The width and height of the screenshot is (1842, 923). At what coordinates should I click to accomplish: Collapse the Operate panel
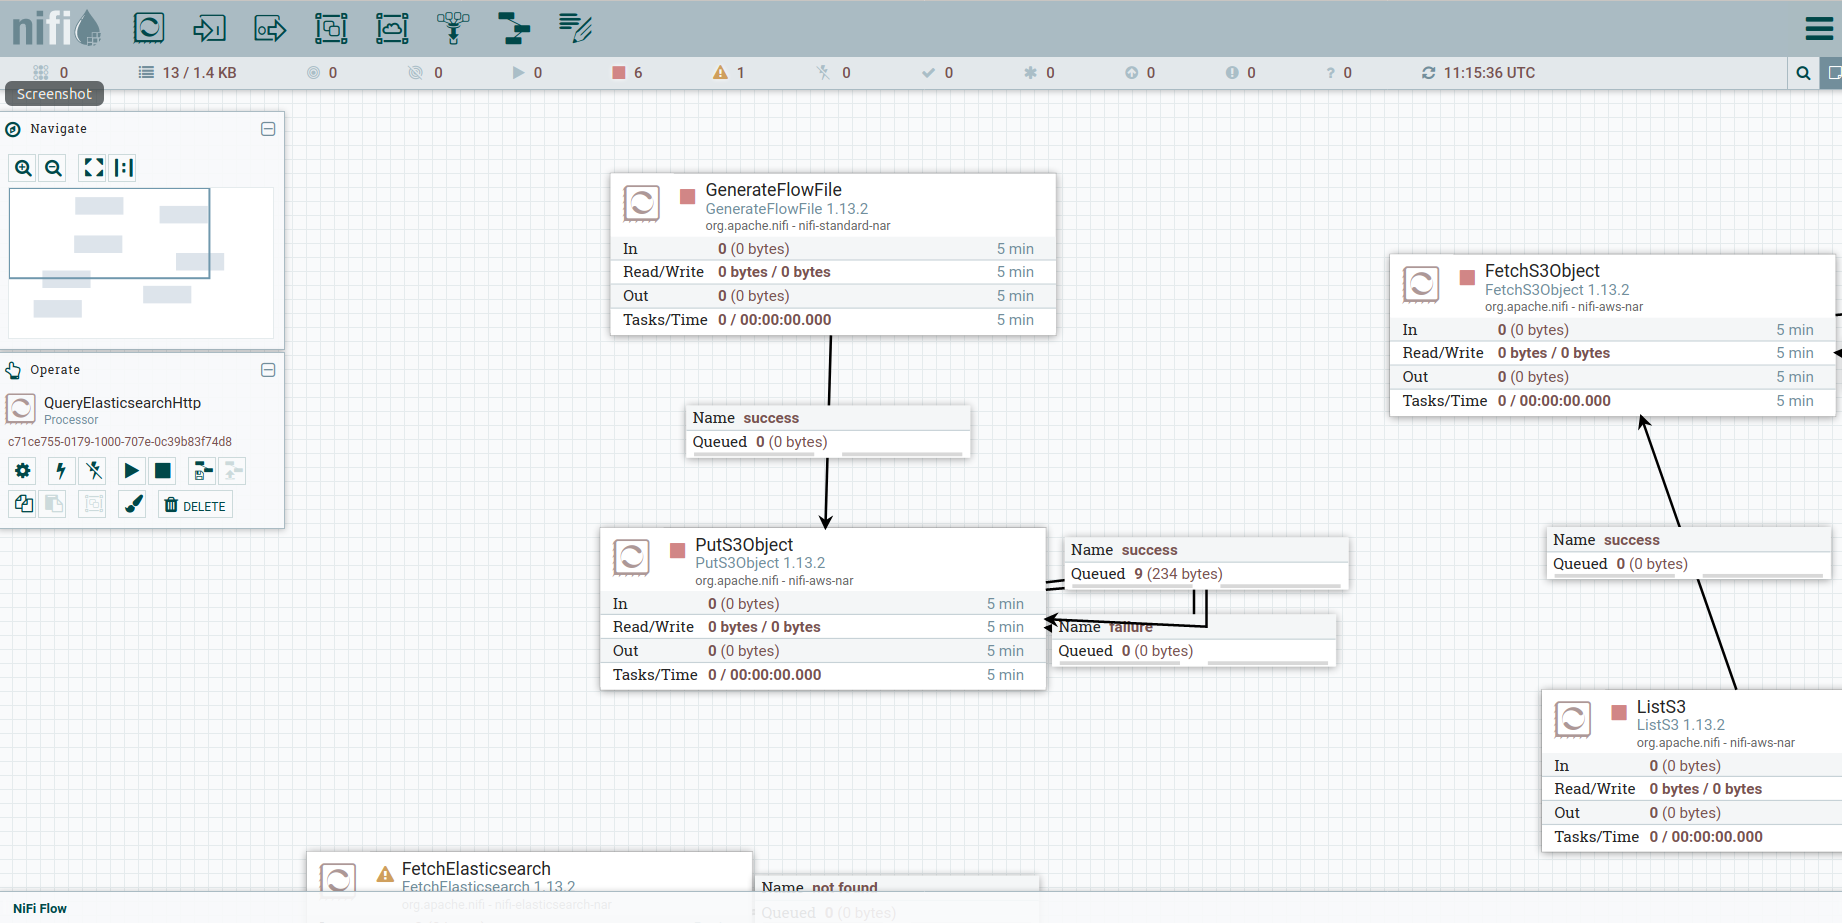click(x=268, y=370)
